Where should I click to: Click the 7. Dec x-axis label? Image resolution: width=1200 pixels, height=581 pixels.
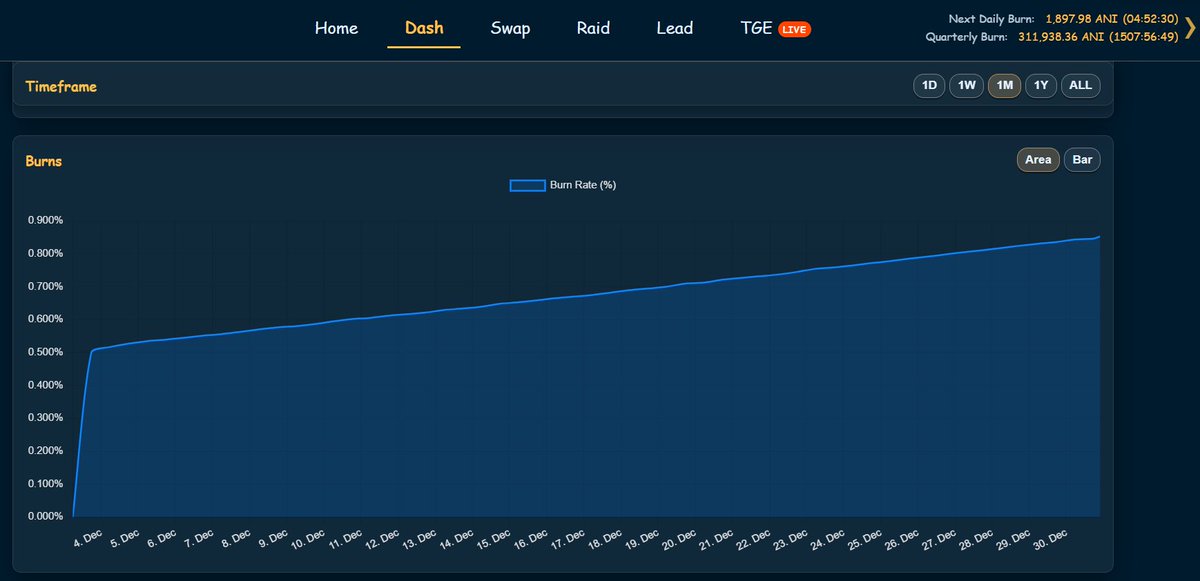[x=197, y=537]
